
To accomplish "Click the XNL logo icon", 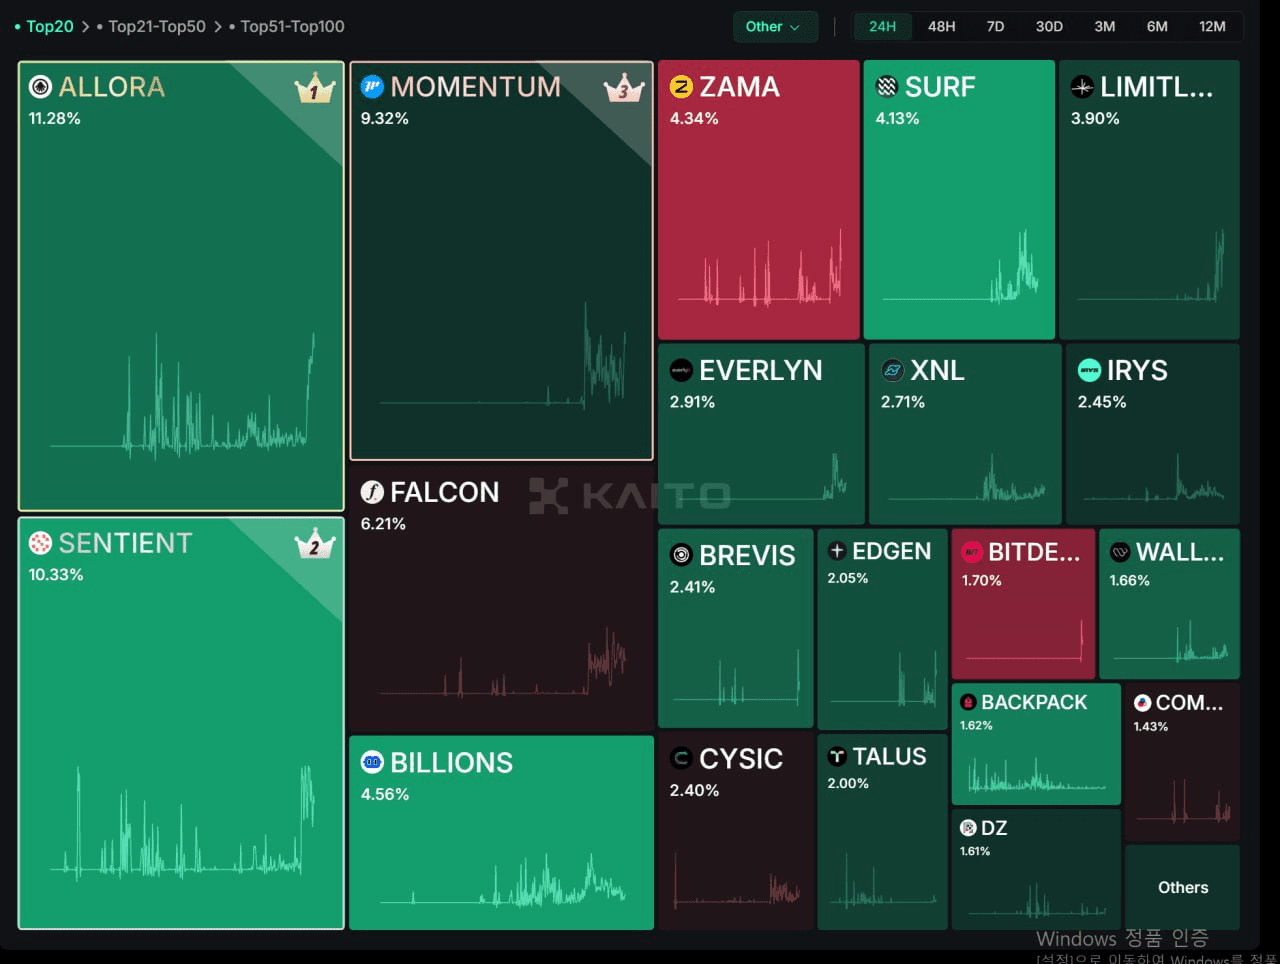I will click(893, 370).
